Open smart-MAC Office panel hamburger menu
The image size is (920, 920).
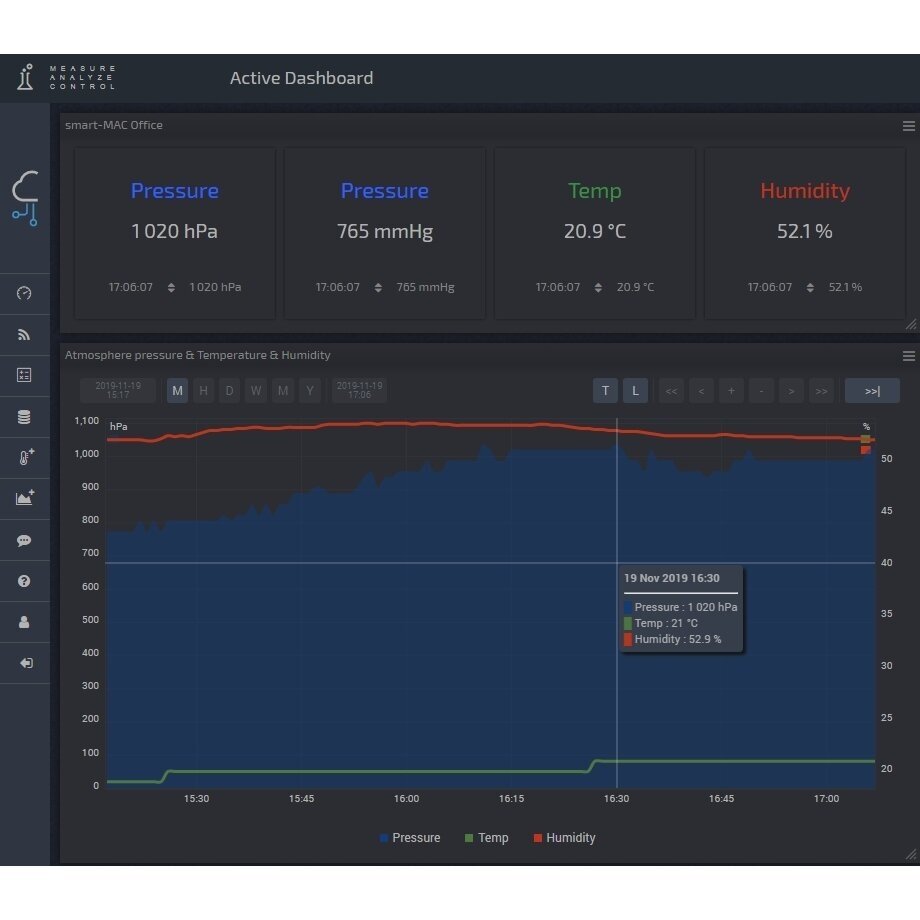tap(908, 126)
